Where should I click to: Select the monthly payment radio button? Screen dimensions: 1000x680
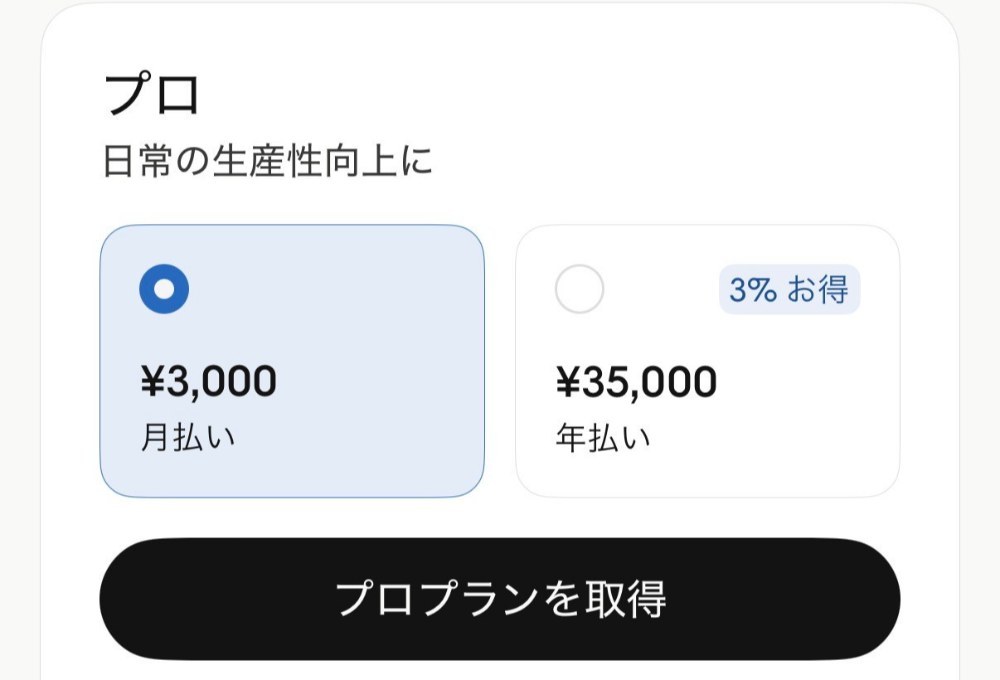[164, 289]
